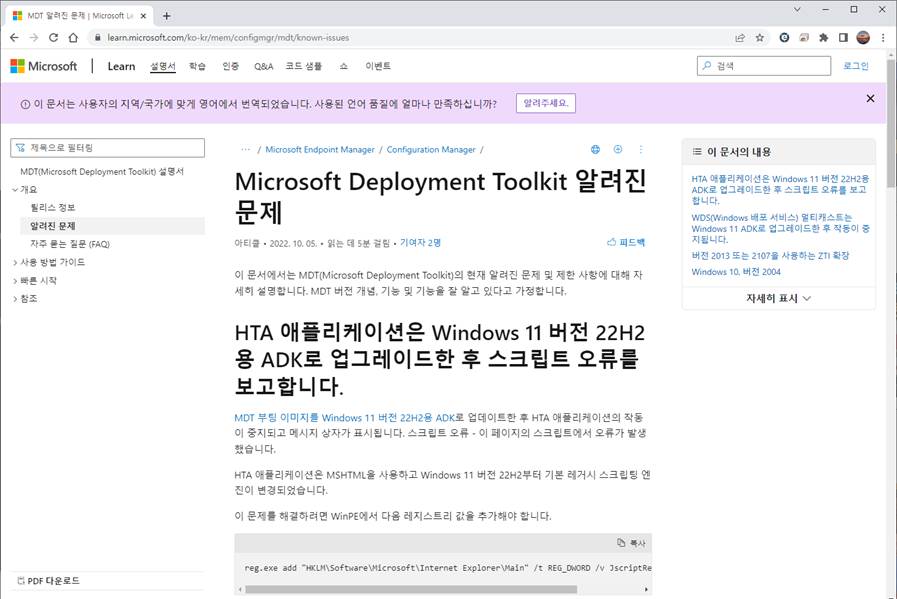Screen dimensions: 897x599
Task: Open the article more-actions menu
Action: click(x=641, y=149)
